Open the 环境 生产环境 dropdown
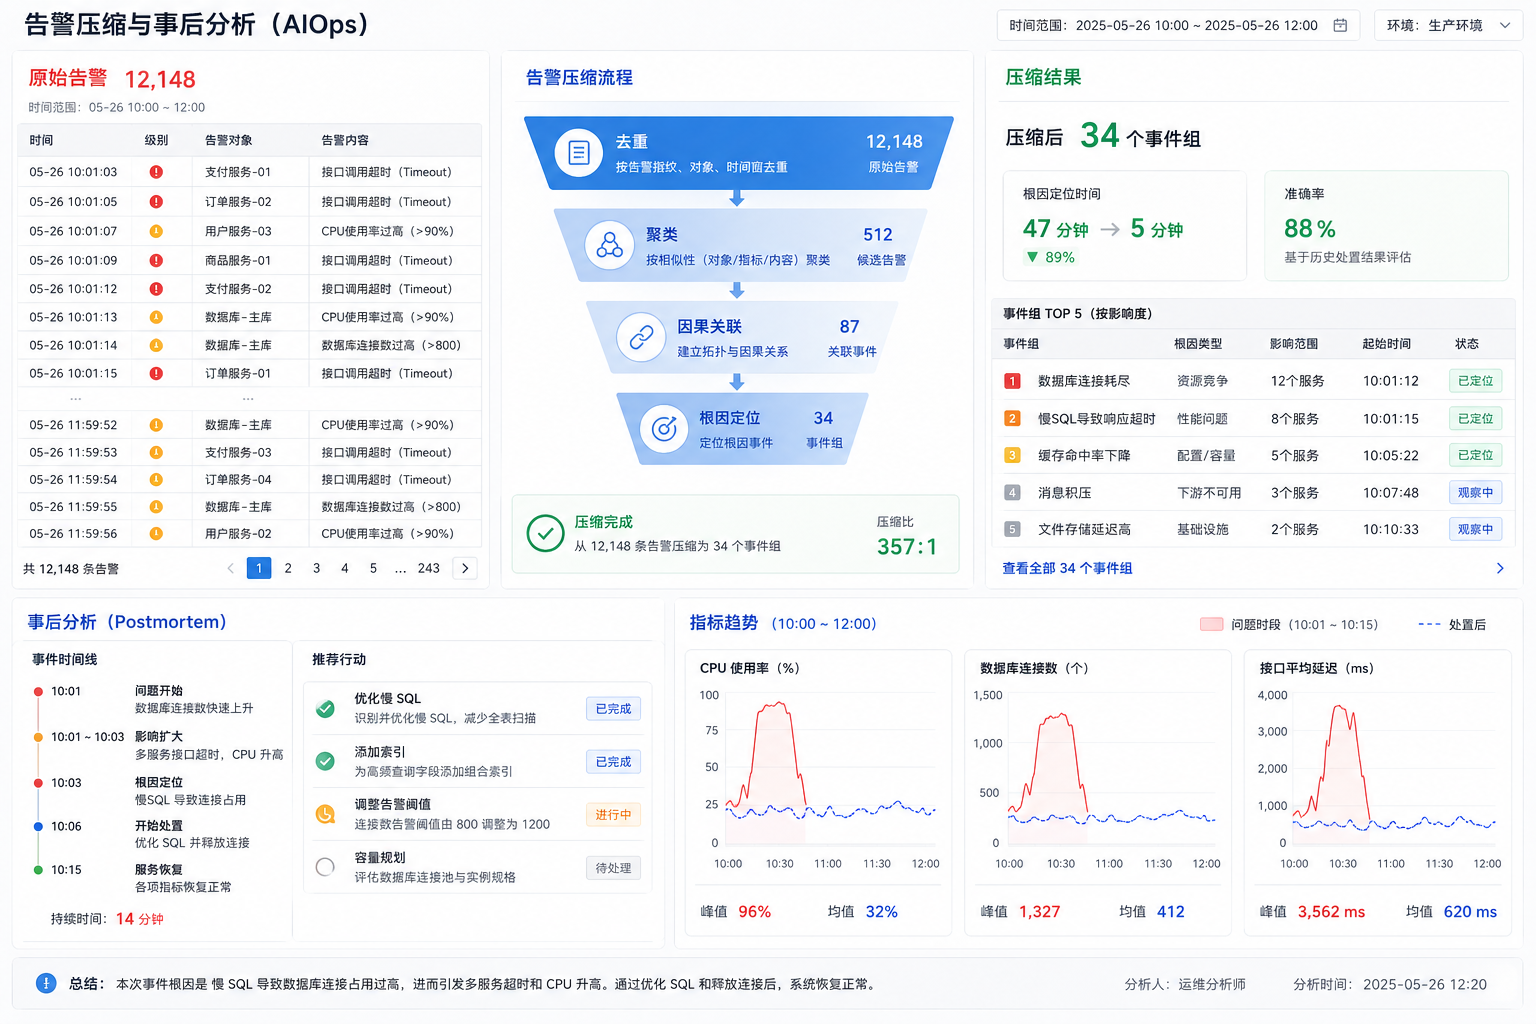 [1448, 25]
